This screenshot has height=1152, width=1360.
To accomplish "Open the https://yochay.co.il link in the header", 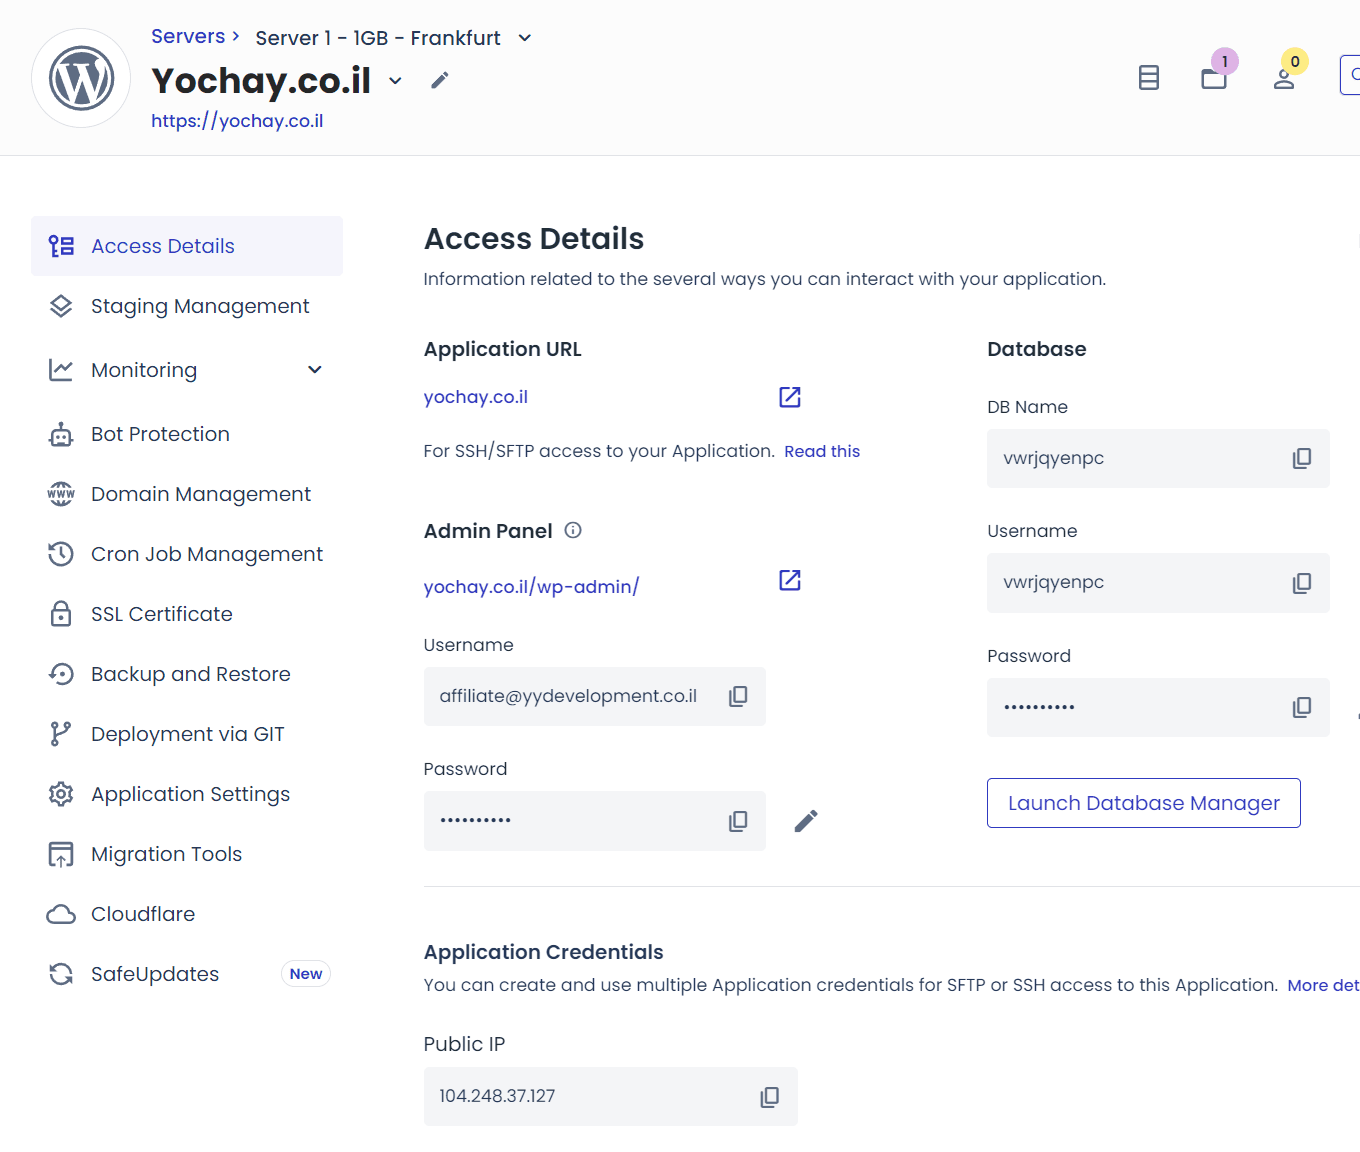I will click(x=237, y=121).
